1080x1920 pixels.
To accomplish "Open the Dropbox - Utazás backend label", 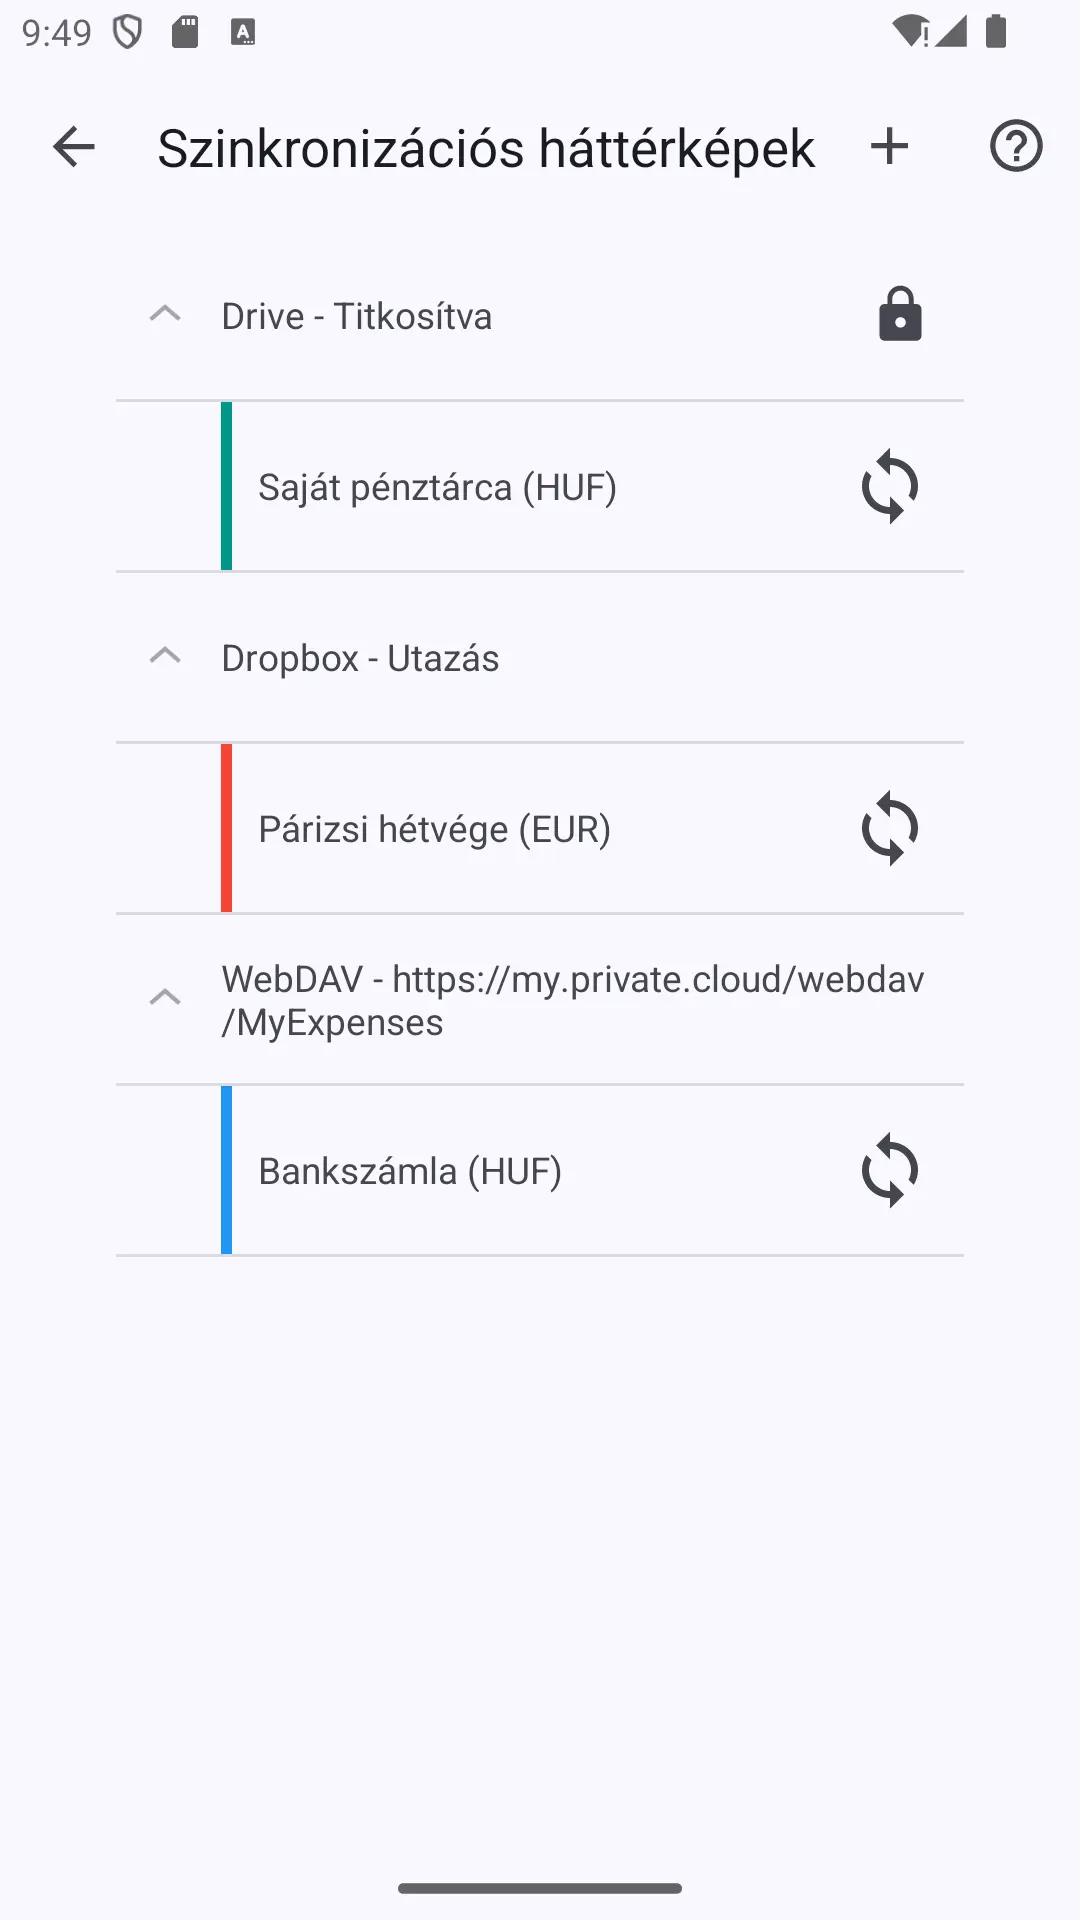I will [x=360, y=659].
